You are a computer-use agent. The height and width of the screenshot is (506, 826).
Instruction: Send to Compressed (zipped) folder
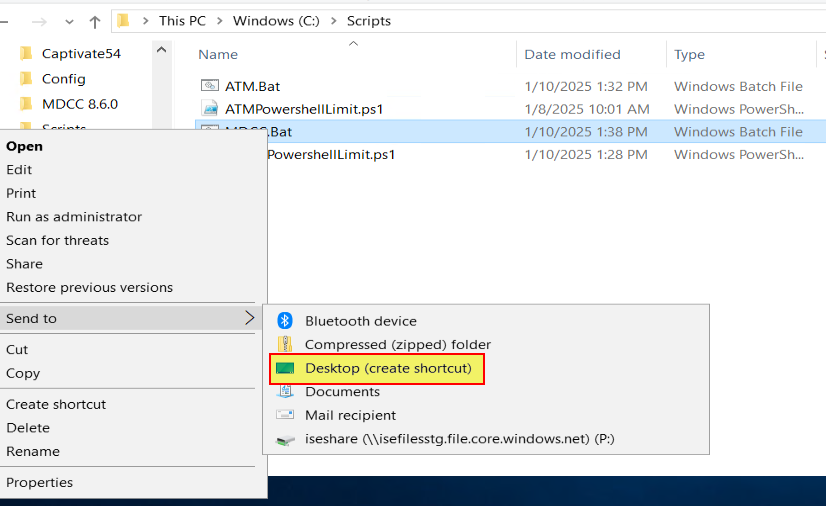pos(398,344)
